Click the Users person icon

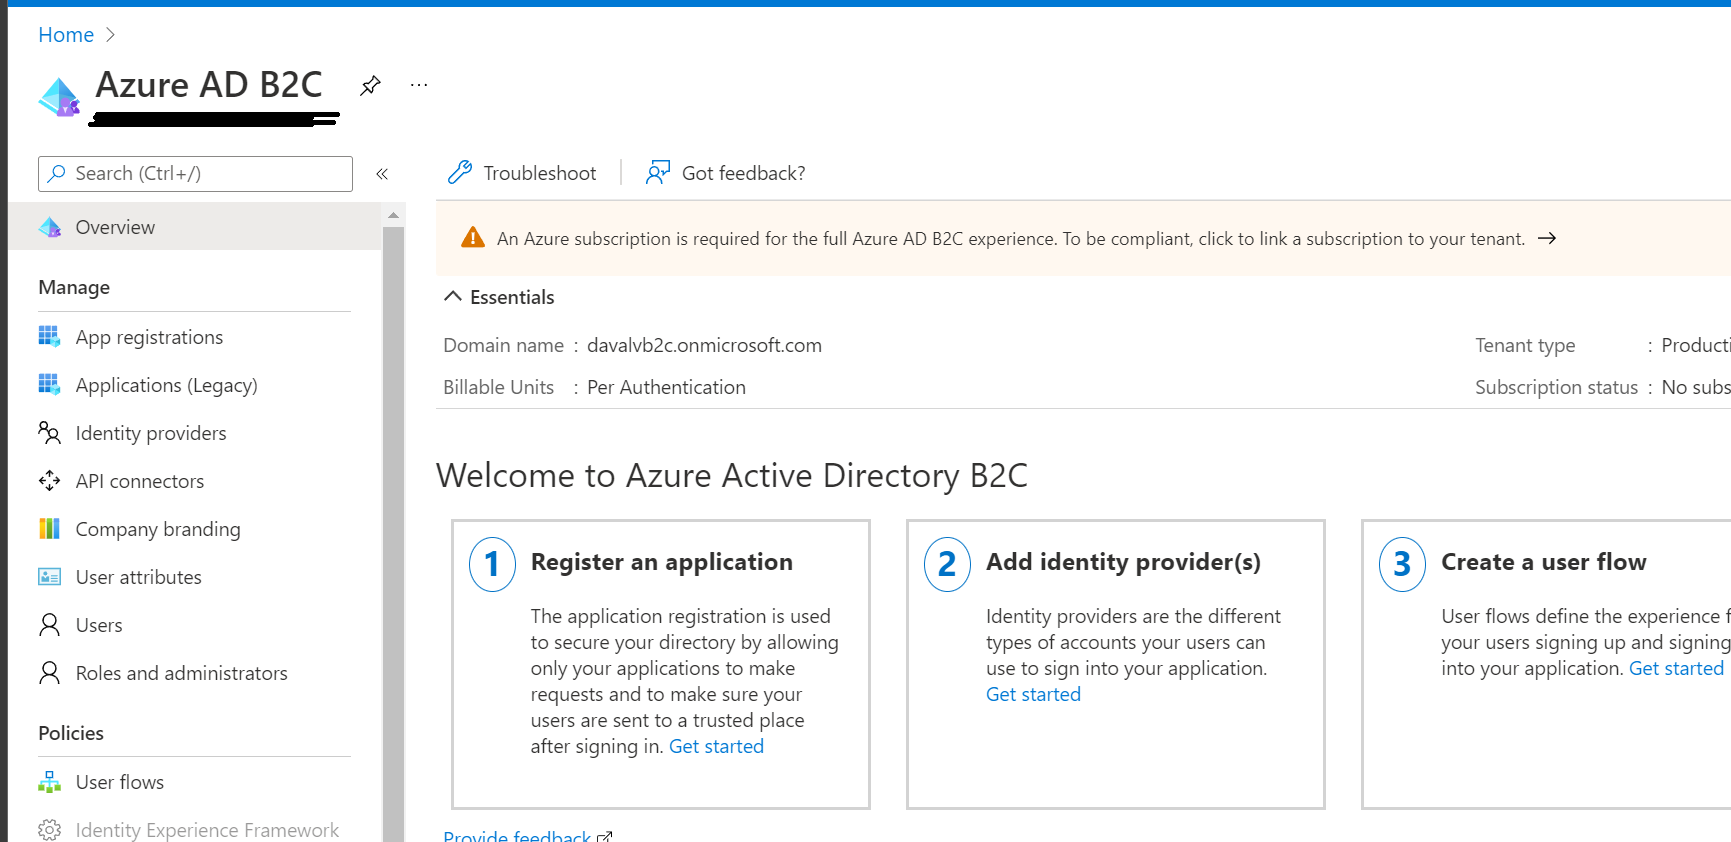(x=49, y=625)
